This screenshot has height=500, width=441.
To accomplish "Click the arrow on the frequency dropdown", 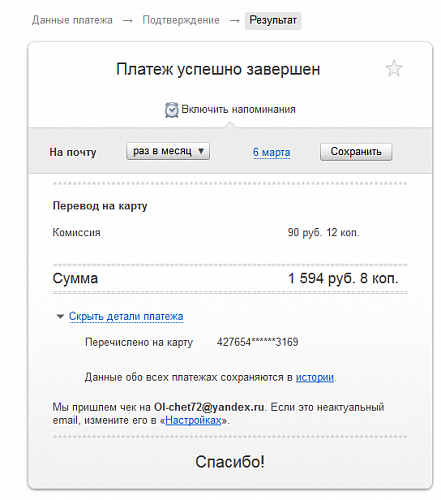I will point(201,151).
